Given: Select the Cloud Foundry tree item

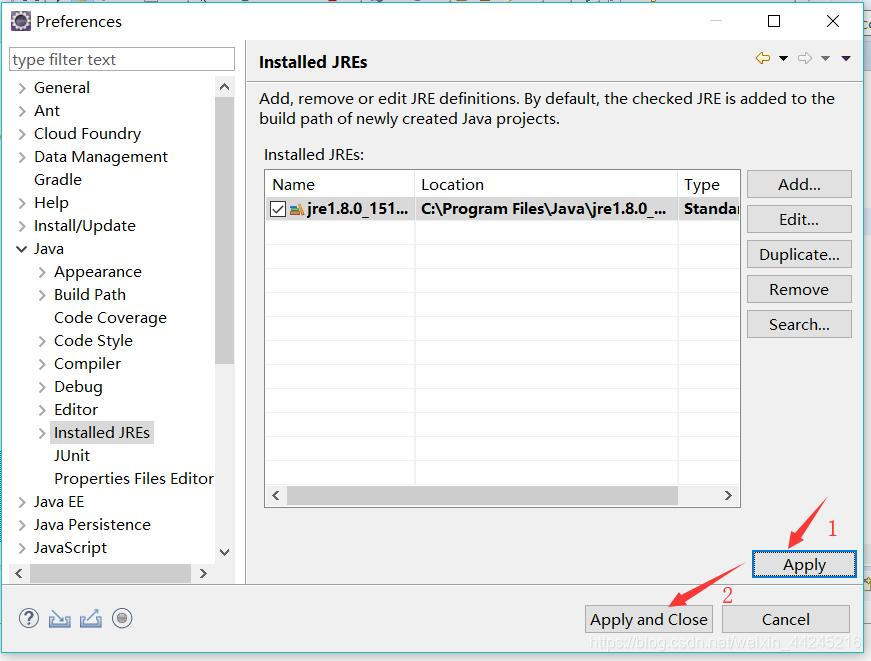Looking at the screenshot, I should [x=87, y=133].
